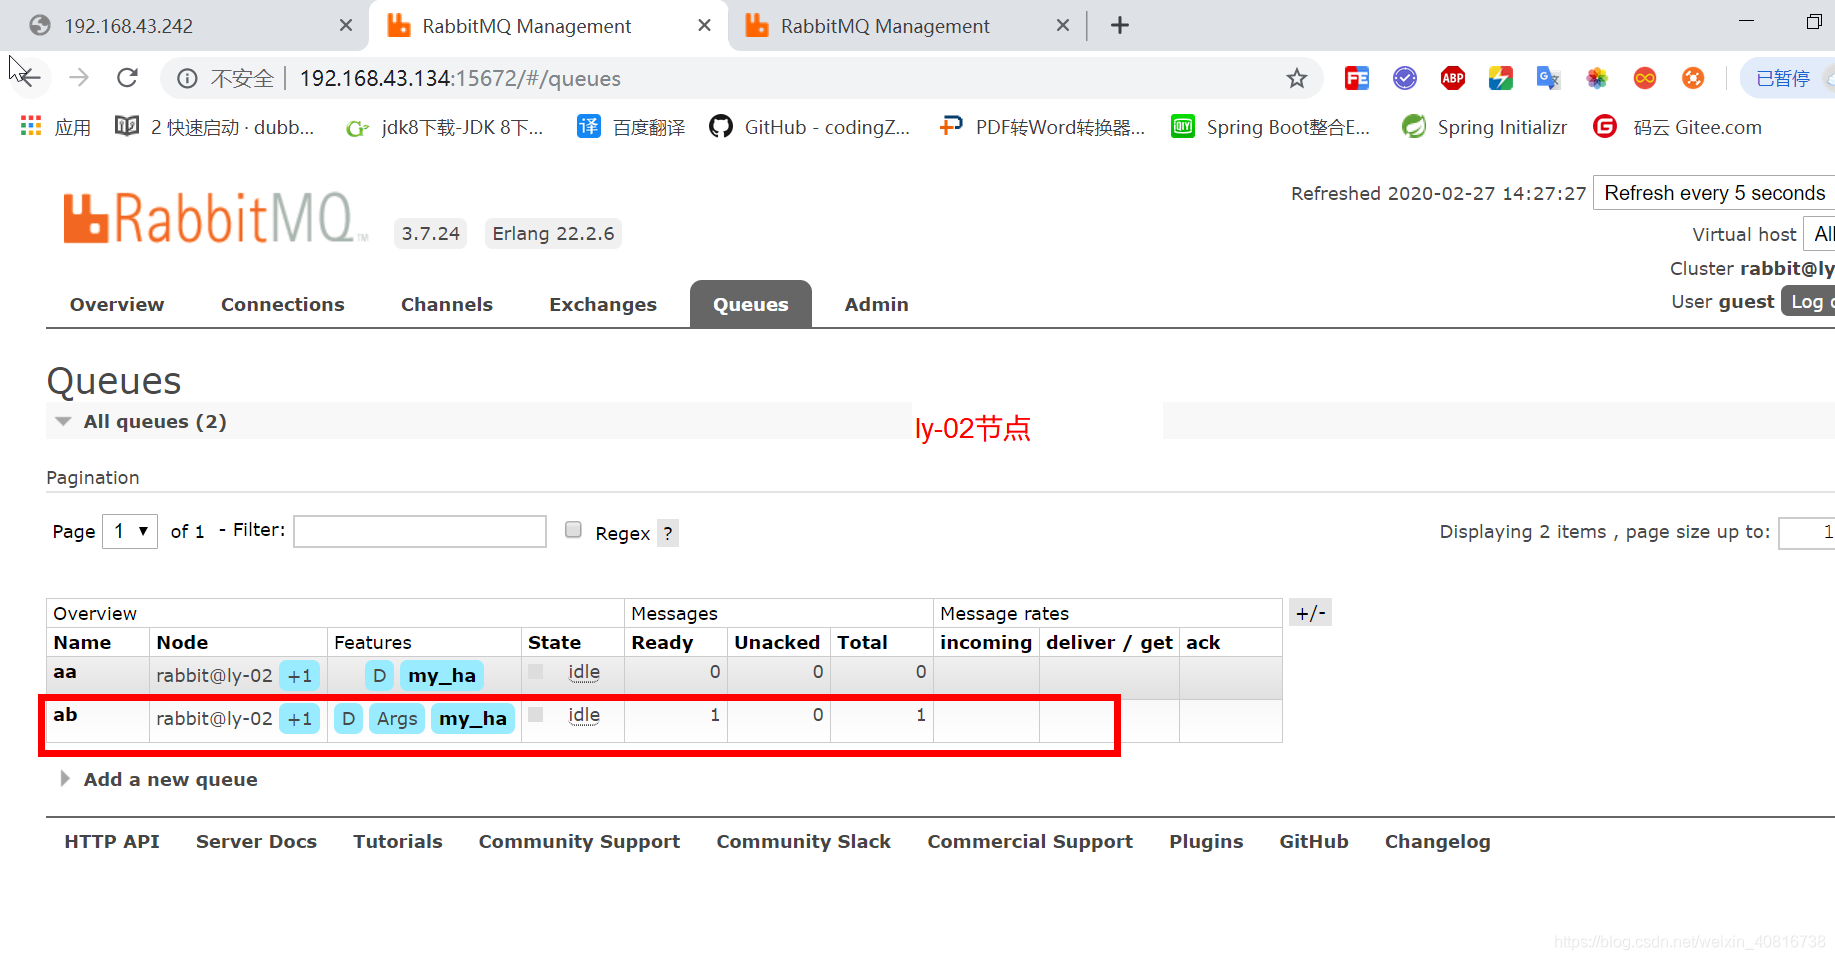Image resolution: width=1835 pixels, height=960 pixels.
Task: Click the browser forward arrow
Action: (79, 78)
